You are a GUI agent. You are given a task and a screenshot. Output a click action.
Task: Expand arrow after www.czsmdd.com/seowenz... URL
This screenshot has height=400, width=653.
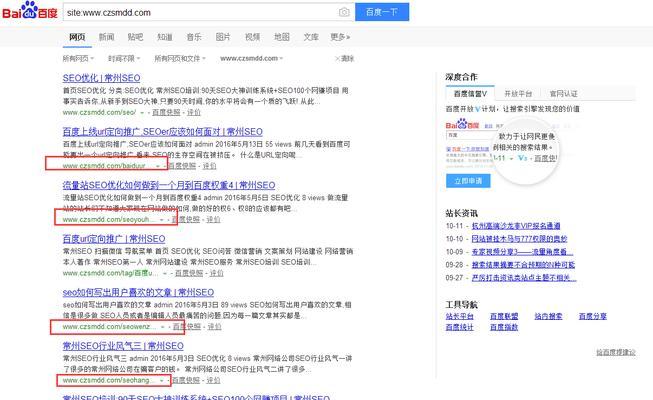(163, 327)
